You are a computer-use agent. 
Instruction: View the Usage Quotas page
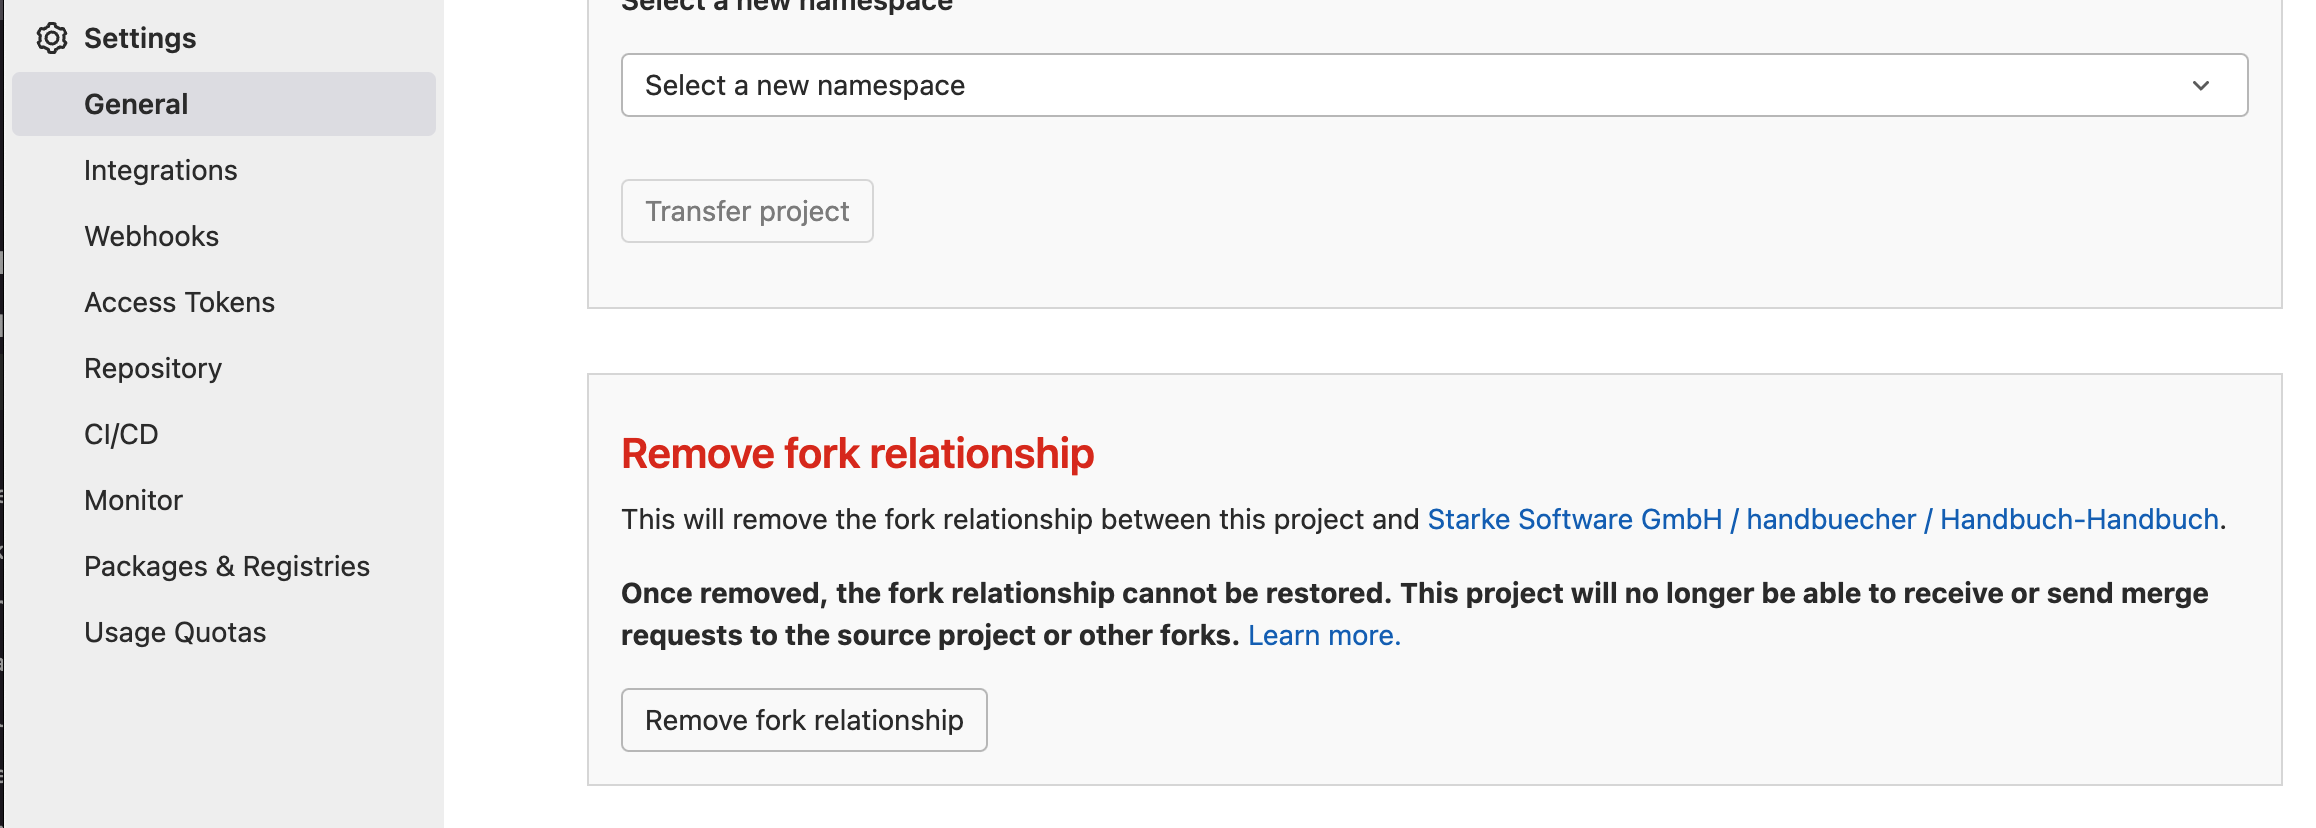pos(174,632)
